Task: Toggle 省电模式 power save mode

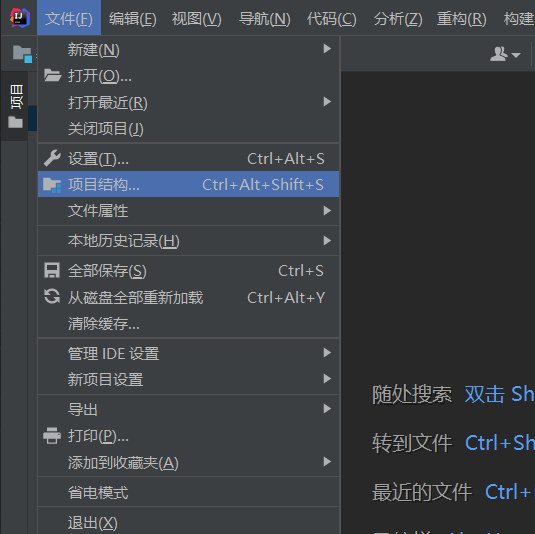Action: pos(188,492)
